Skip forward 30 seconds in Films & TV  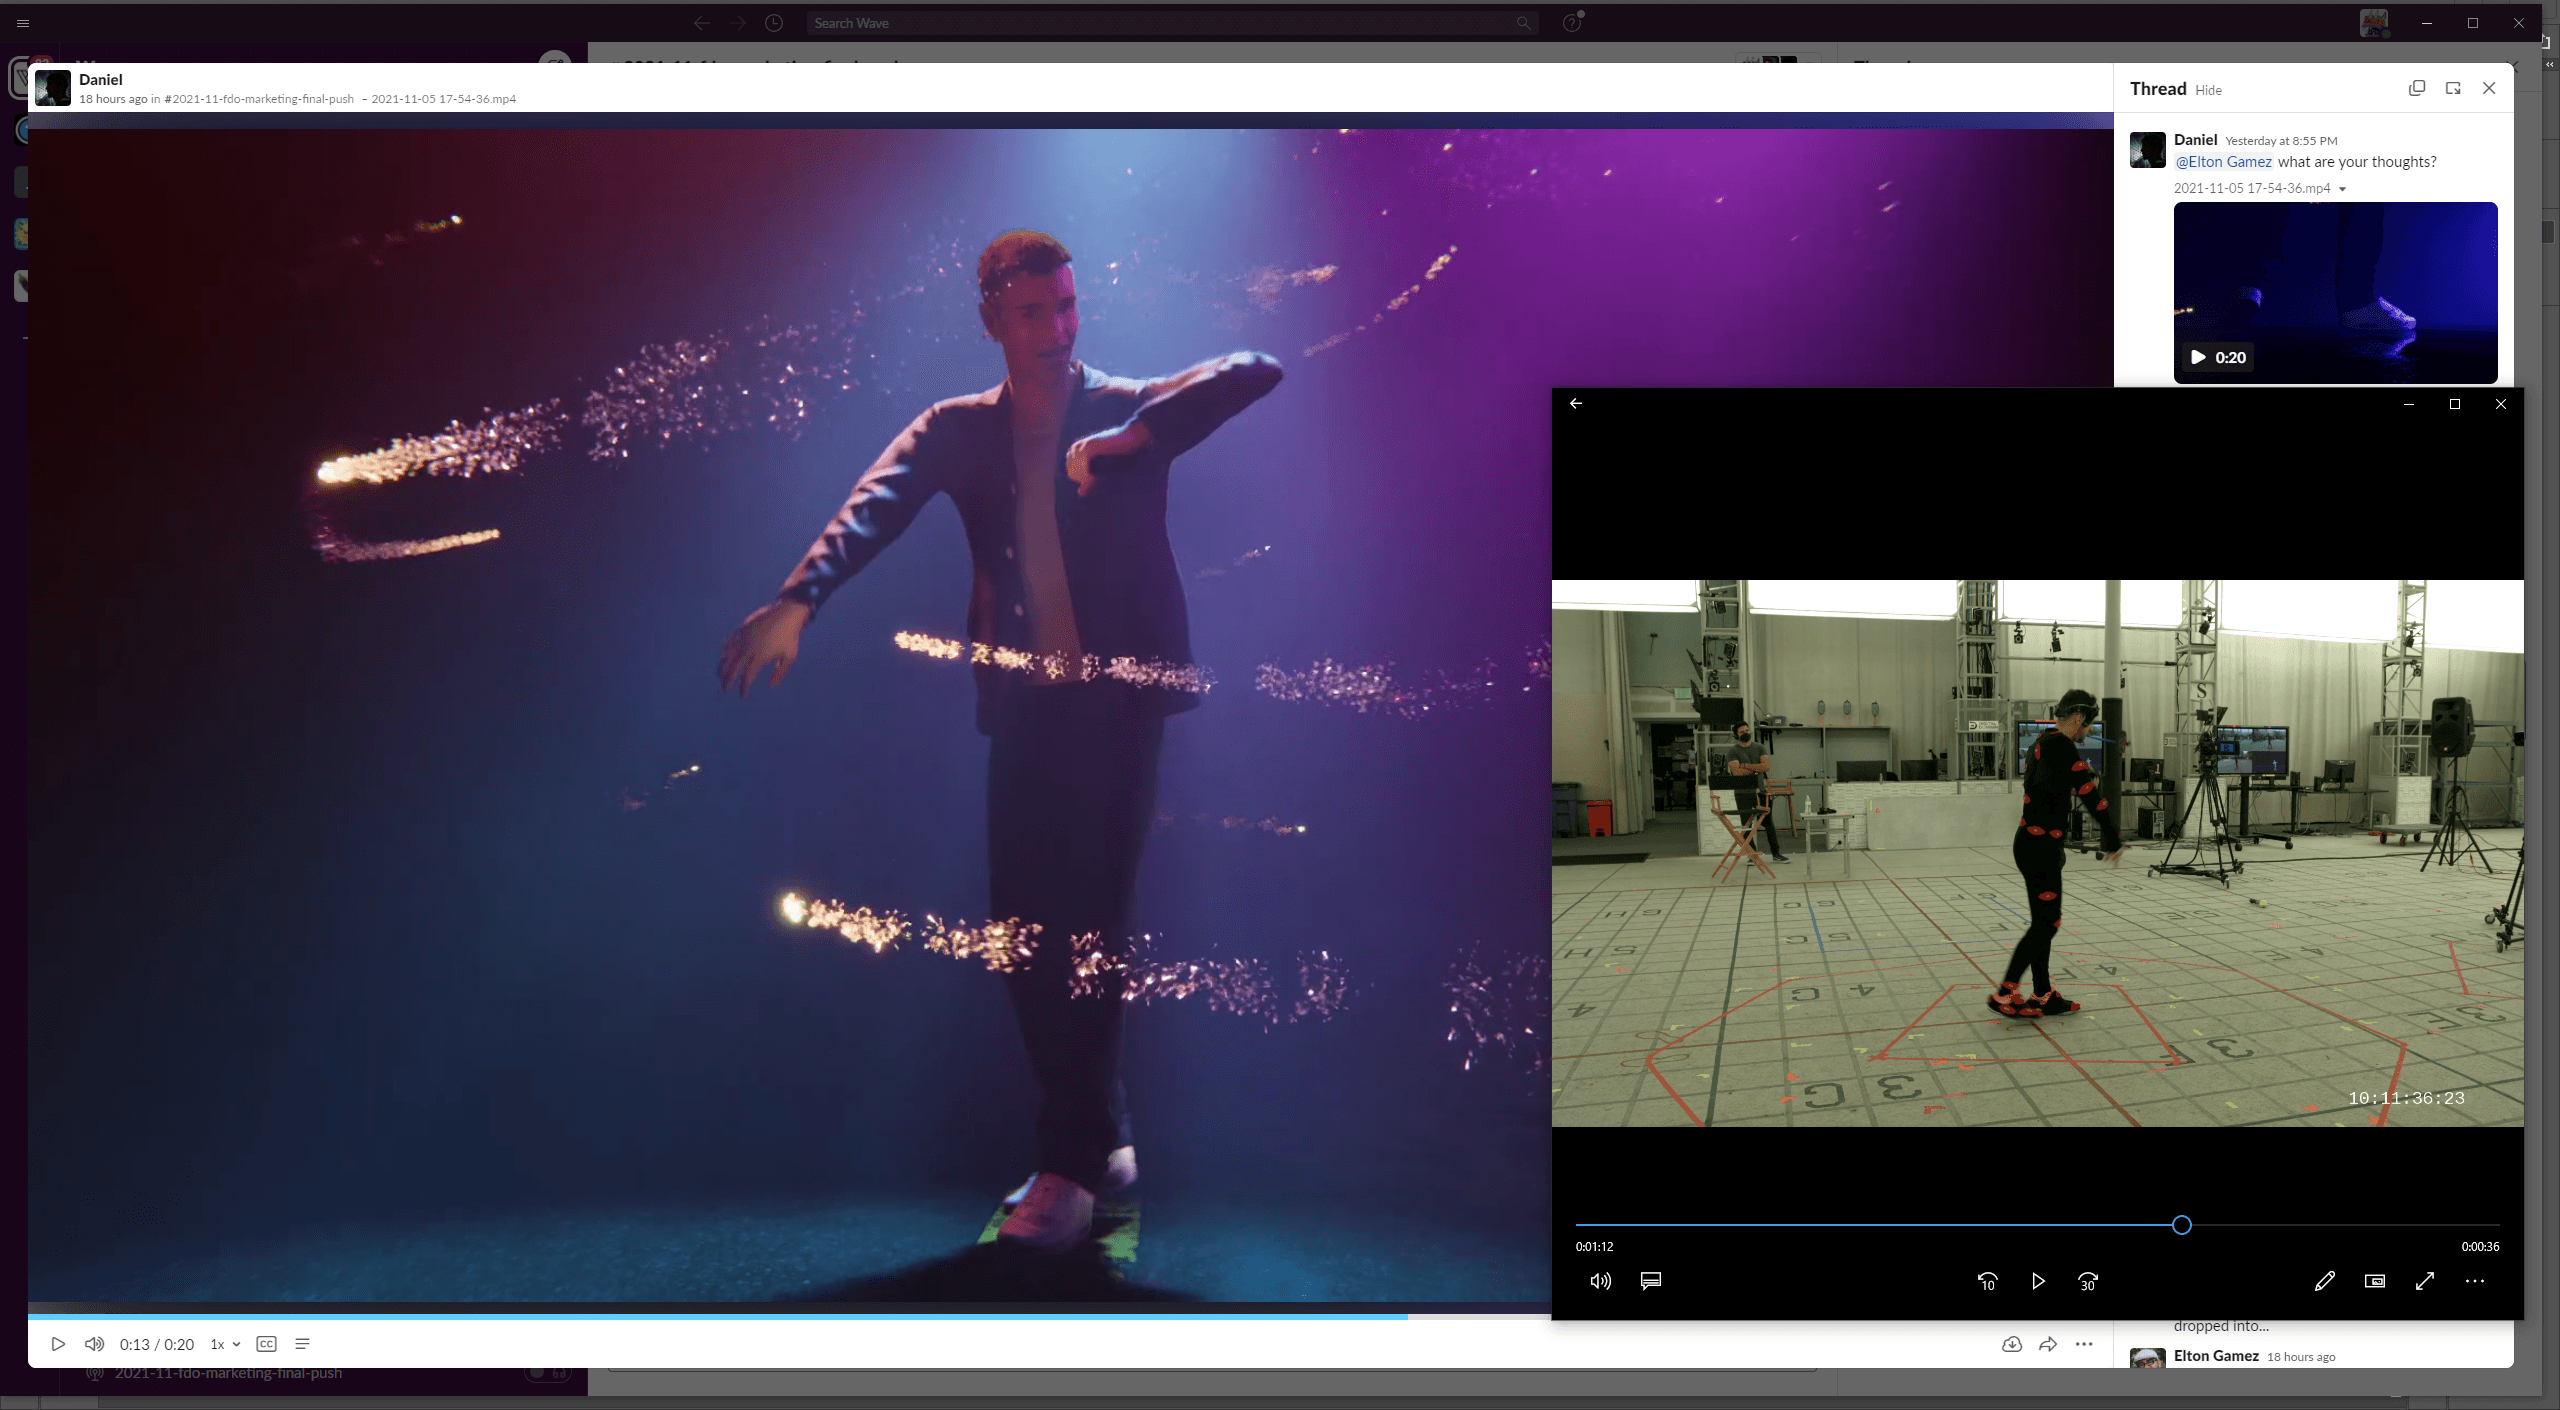click(x=2087, y=1281)
